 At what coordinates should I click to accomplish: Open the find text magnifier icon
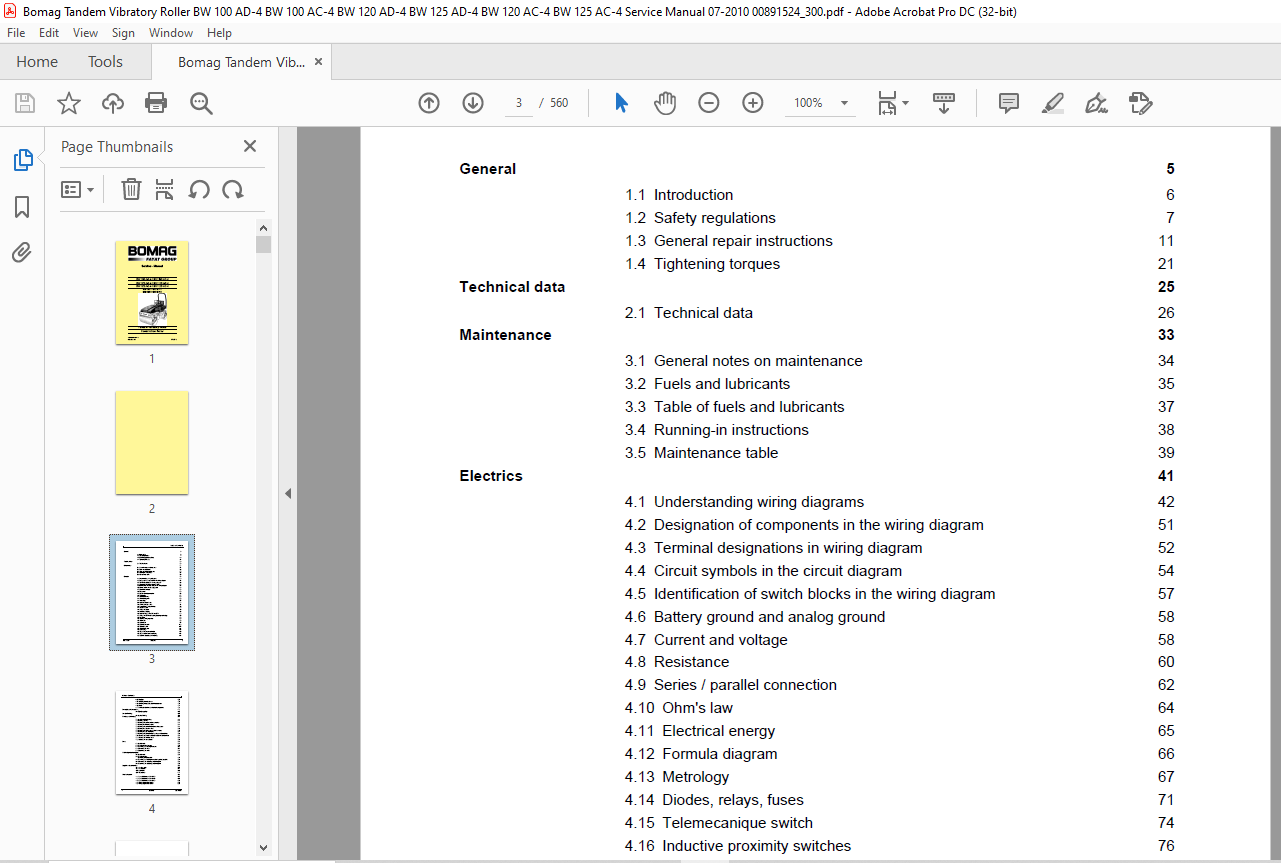pos(201,103)
